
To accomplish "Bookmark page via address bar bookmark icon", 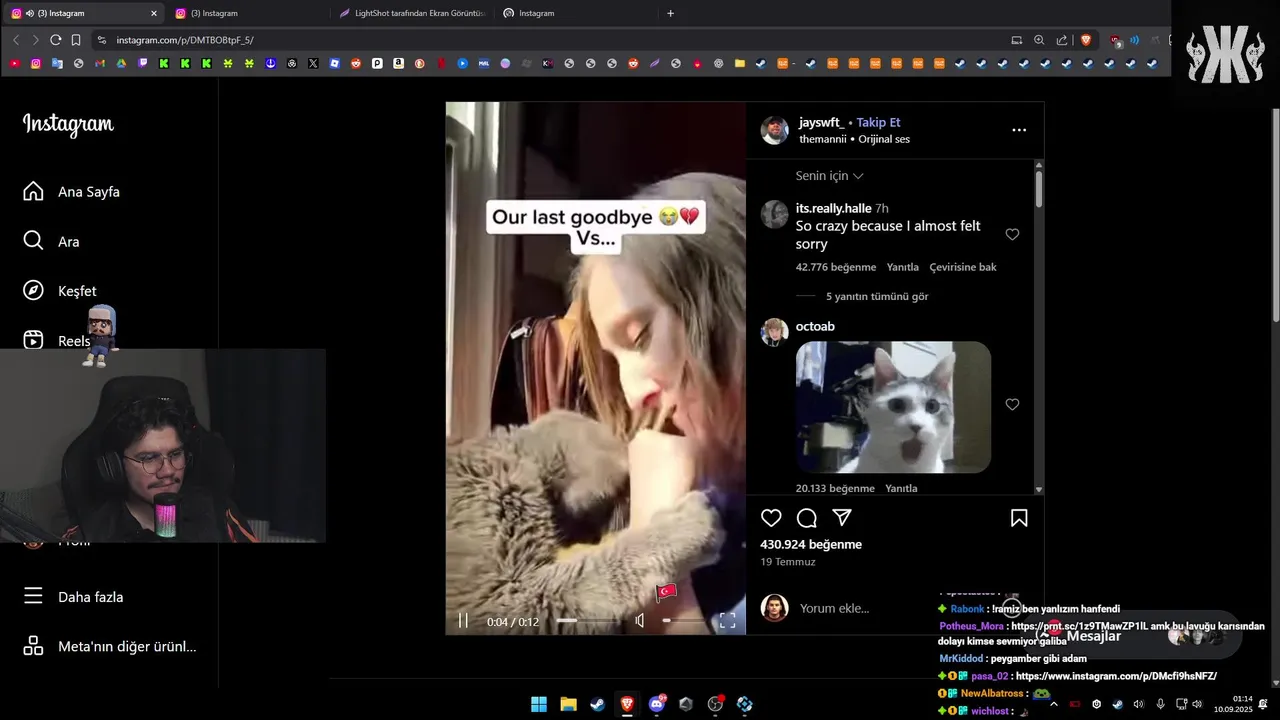I will 76,40.
